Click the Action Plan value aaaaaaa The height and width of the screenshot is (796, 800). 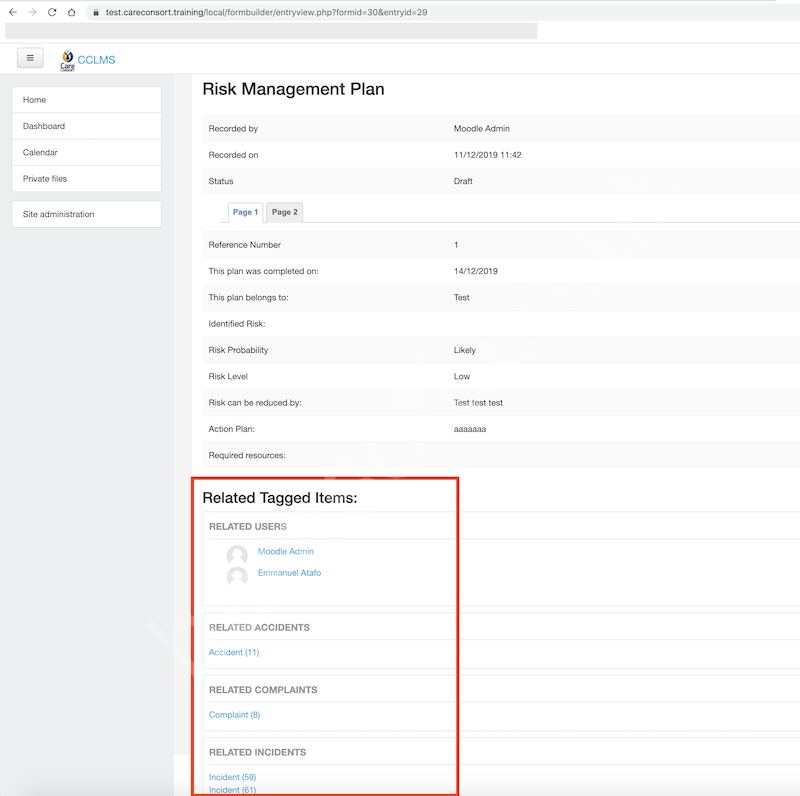coord(470,429)
